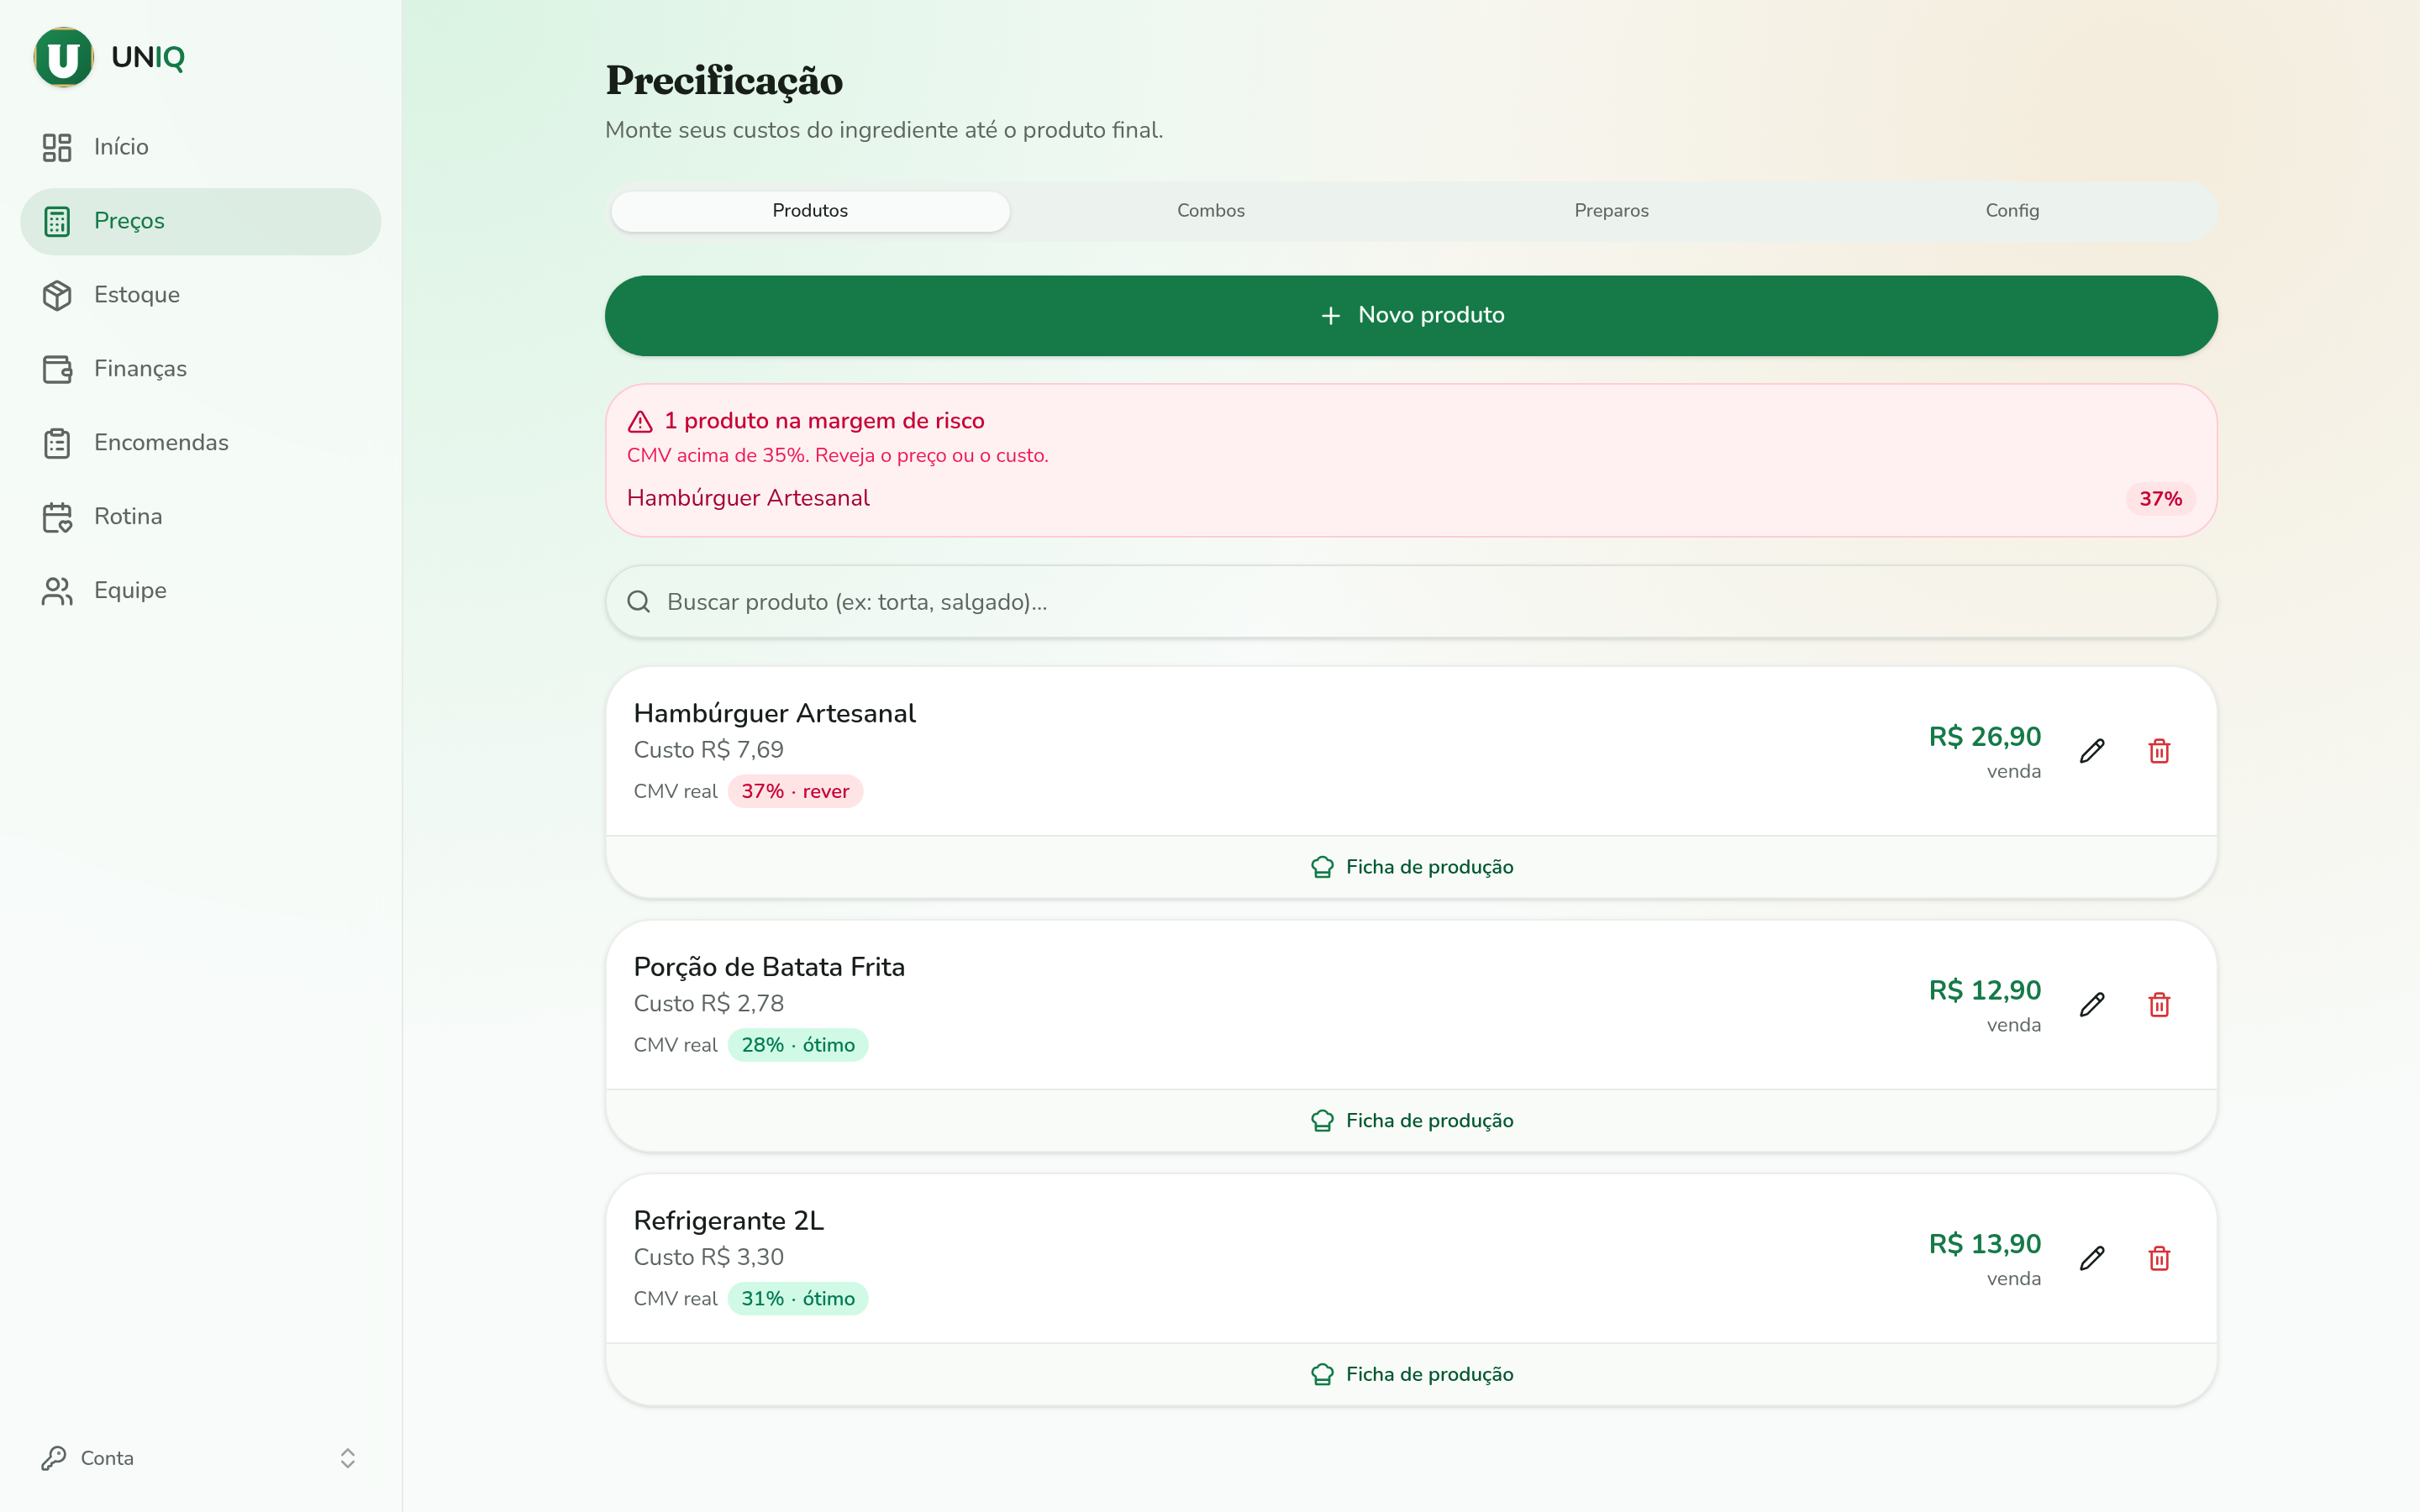Switch to the Combos tab
The height and width of the screenshot is (1512, 2420).
1211,211
